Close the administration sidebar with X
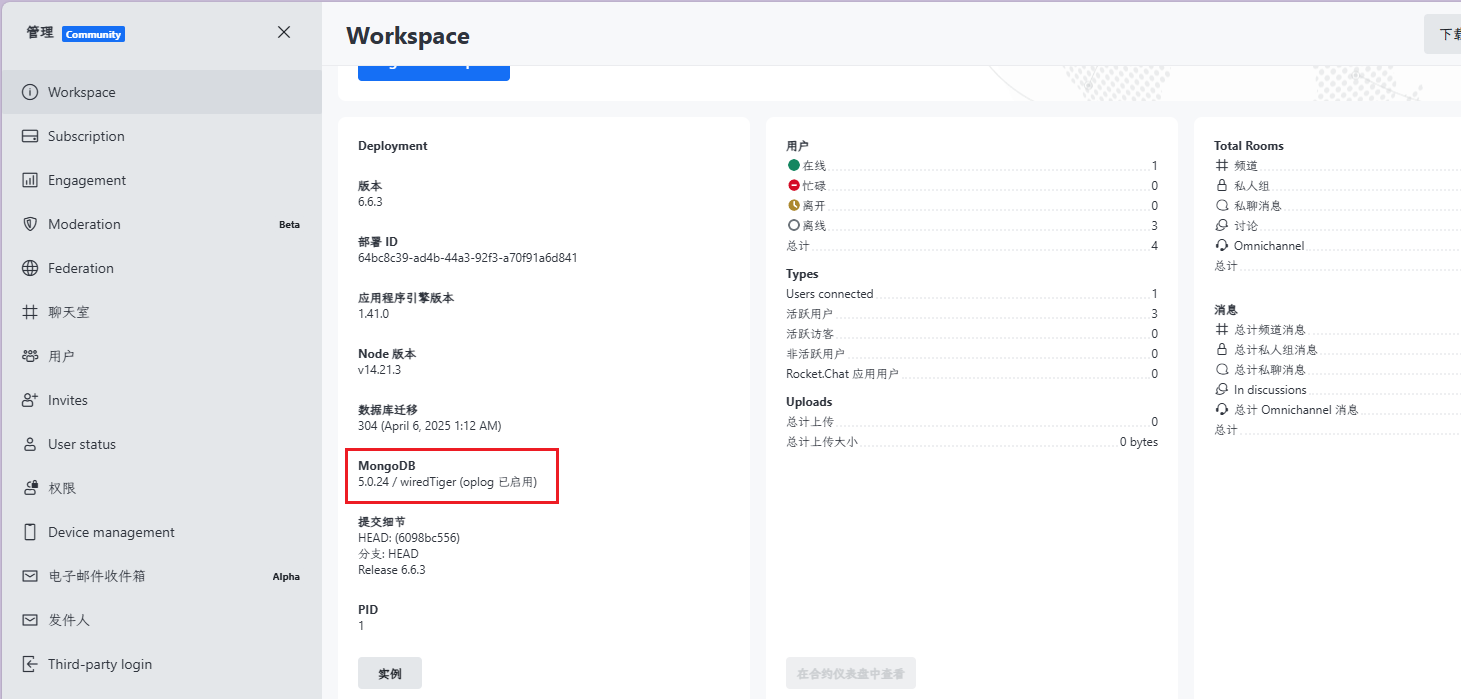This screenshot has width=1461, height=699. pyautogui.click(x=284, y=32)
